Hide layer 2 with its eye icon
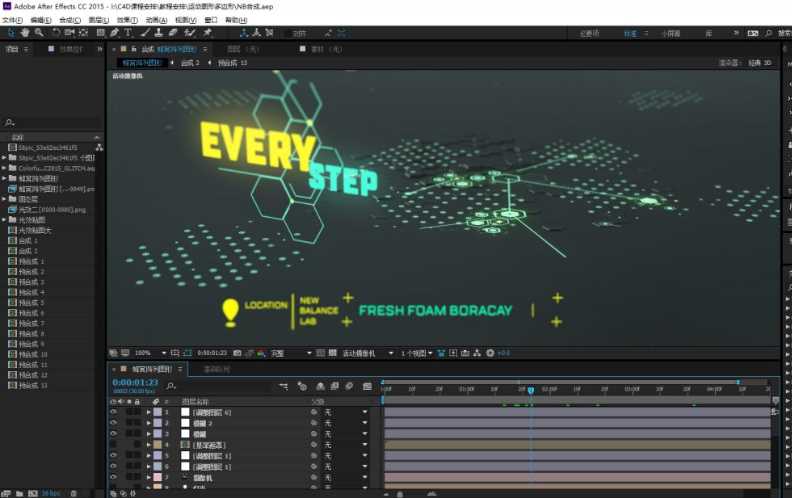 pos(113,423)
